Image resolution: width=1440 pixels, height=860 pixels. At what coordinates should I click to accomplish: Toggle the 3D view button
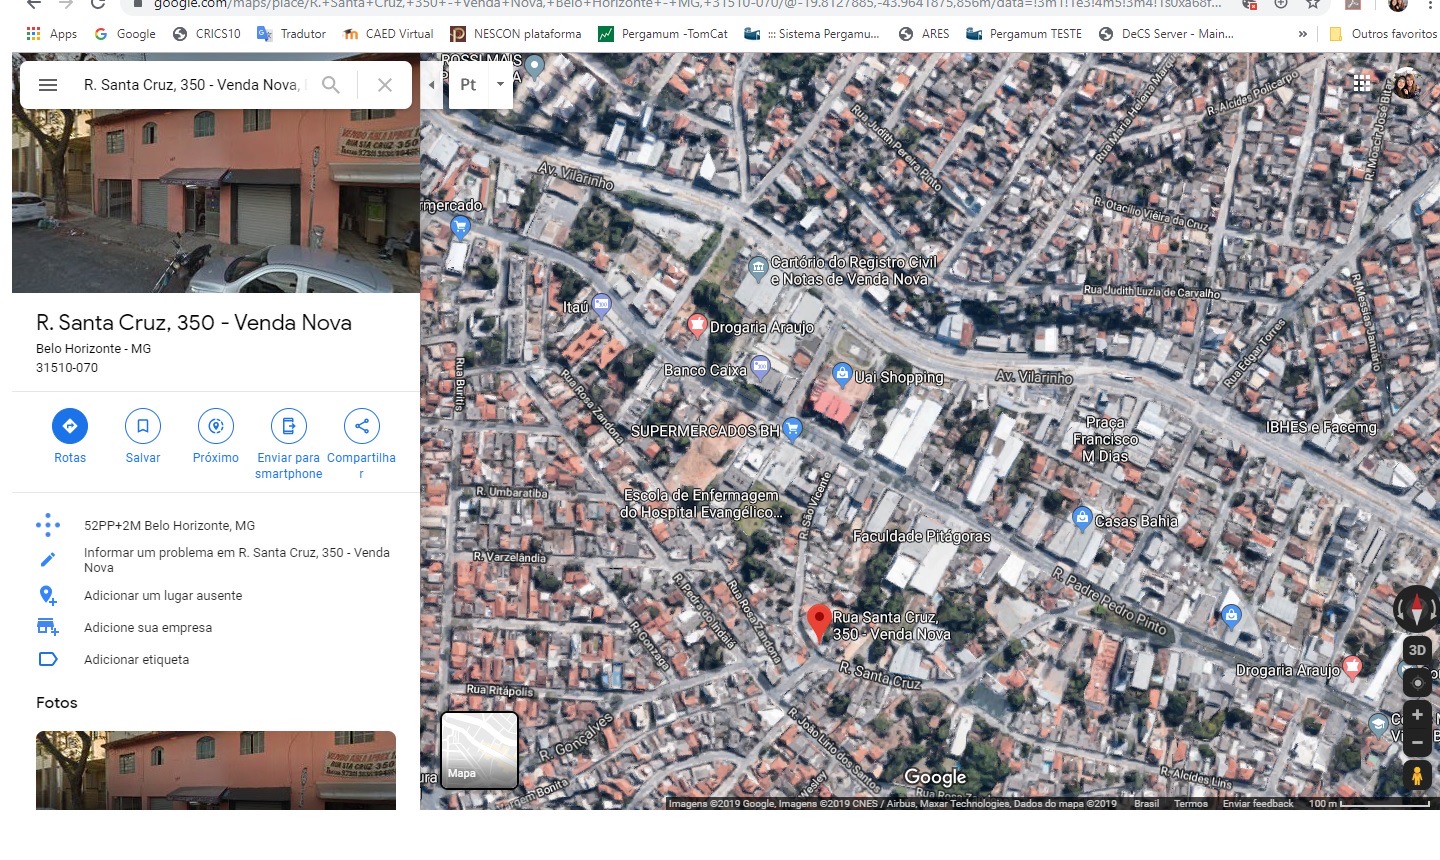1417,650
